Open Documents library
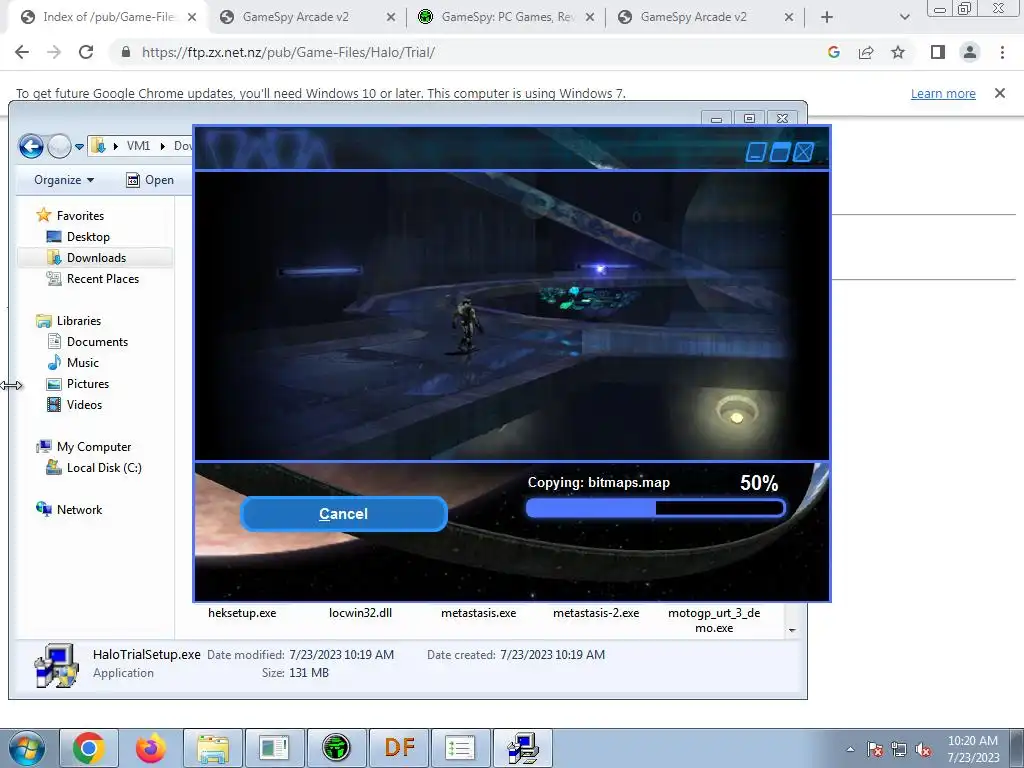 click(x=97, y=342)
